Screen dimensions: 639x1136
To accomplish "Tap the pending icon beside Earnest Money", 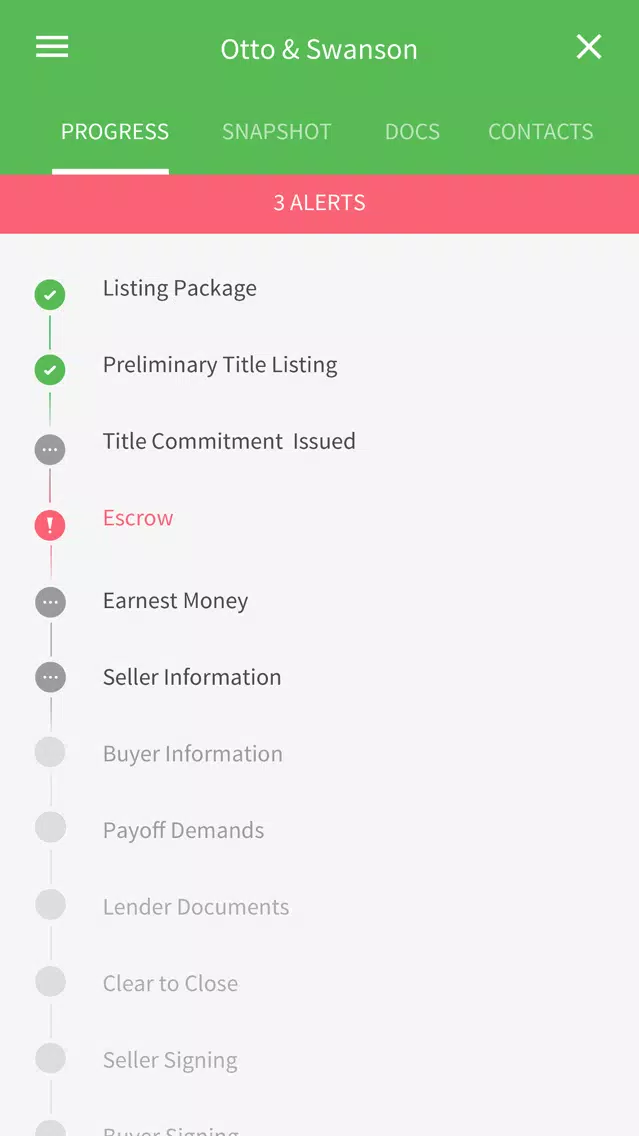I will click(50, 602).
